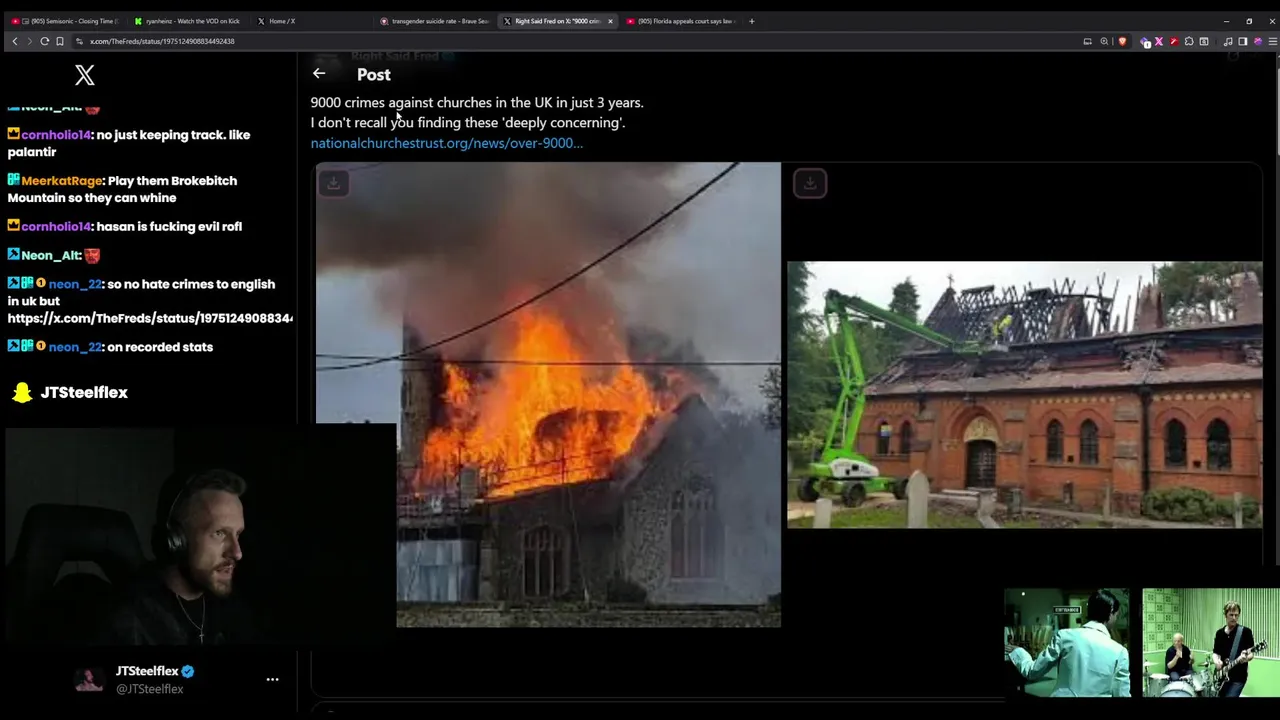Toggle the browser sidebar panel icon
The width and height of the screenshot is (1280, 720).
pos(1243,41)
